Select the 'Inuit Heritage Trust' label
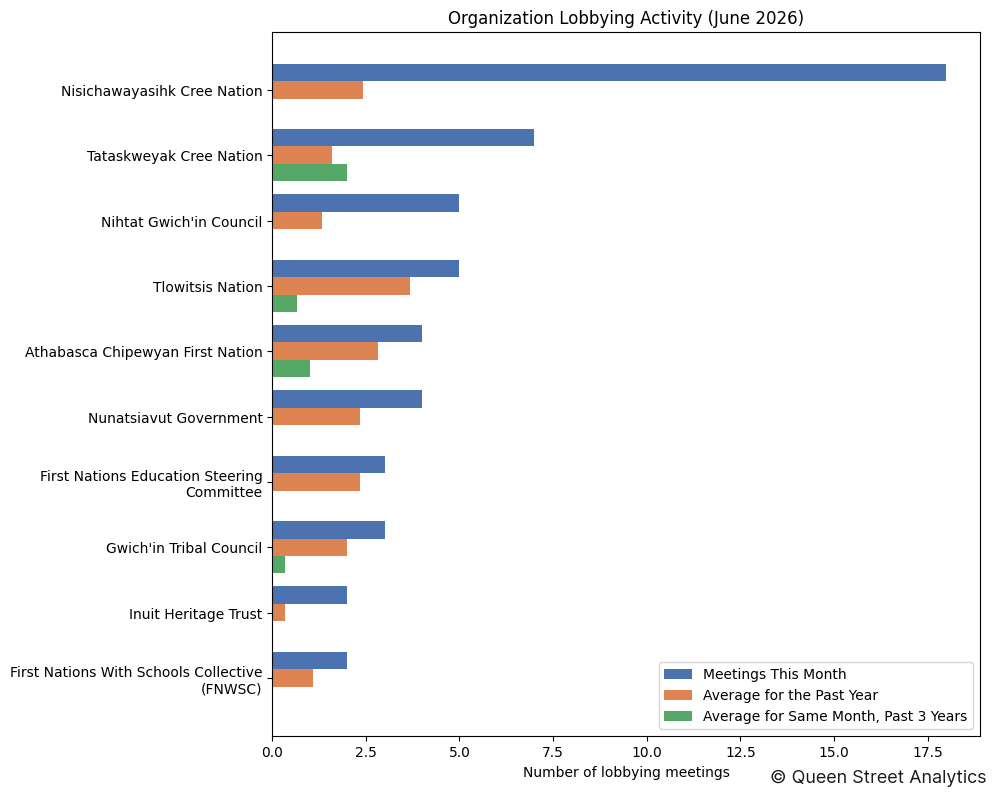996x796 pixels. pos(196,614)
